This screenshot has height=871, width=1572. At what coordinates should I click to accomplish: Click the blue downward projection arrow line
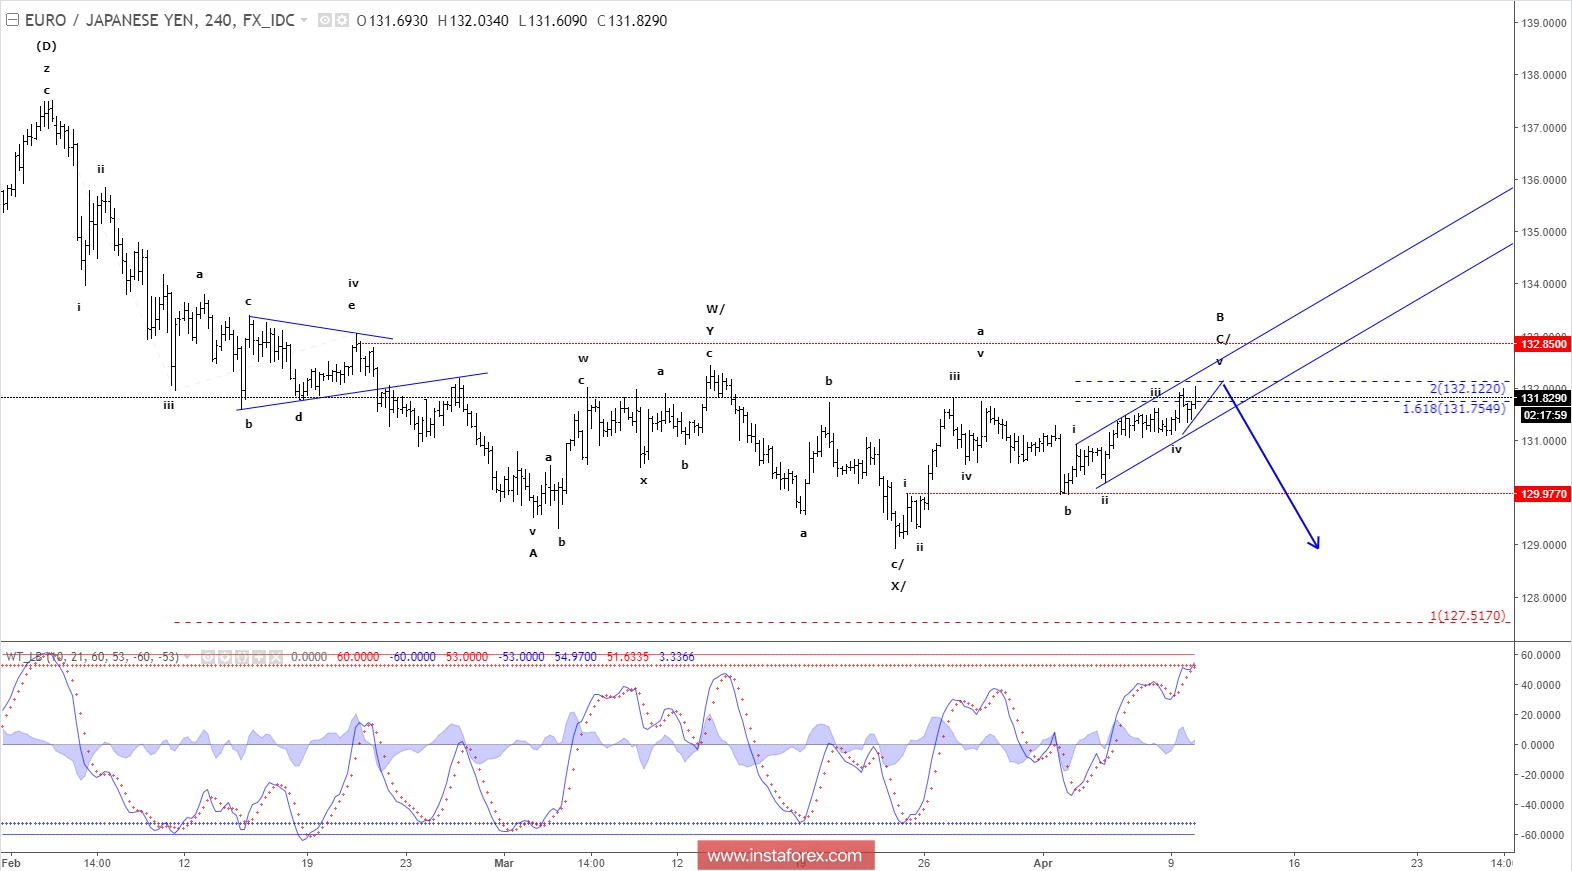[1272, 468]
